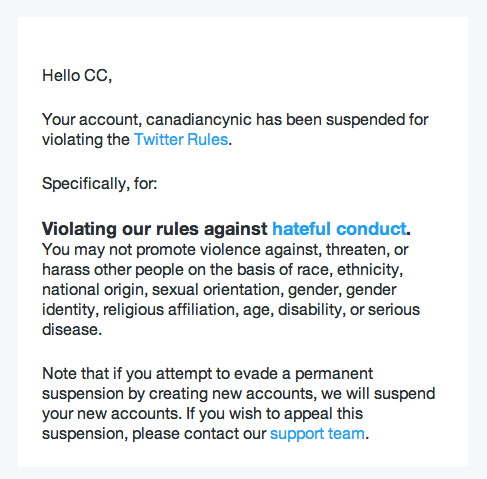The image size is (487, 479).
Task: Click the phrase "harass other people"
Action: (113, 270)
